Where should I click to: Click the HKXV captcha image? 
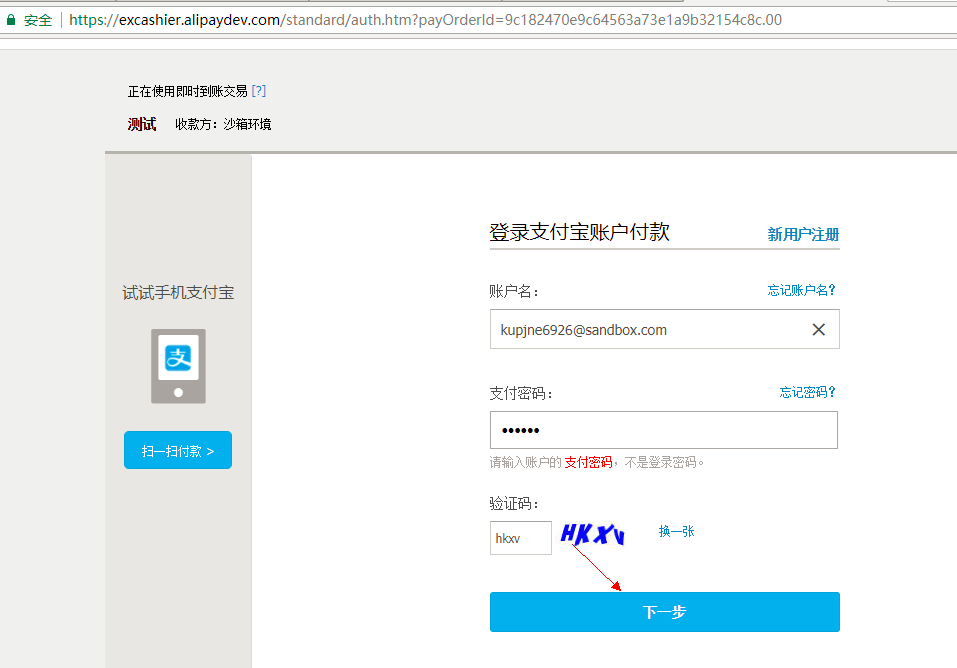[x=592, y=534]
